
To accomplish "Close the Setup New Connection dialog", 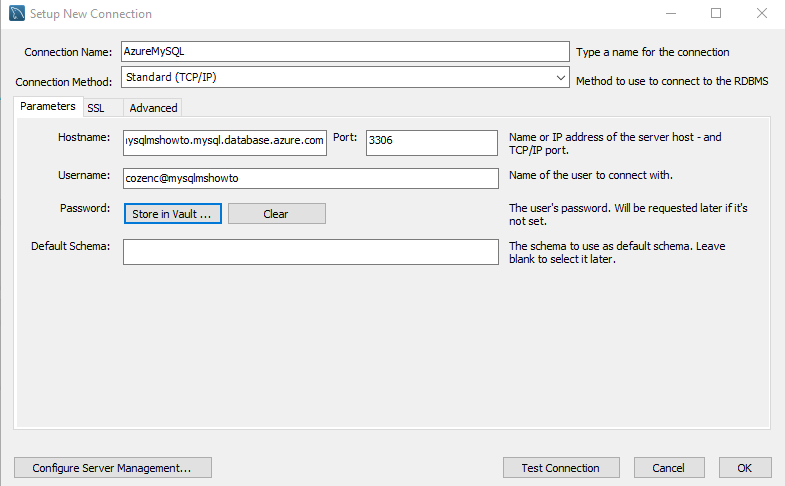I will [x=761, y=14].
